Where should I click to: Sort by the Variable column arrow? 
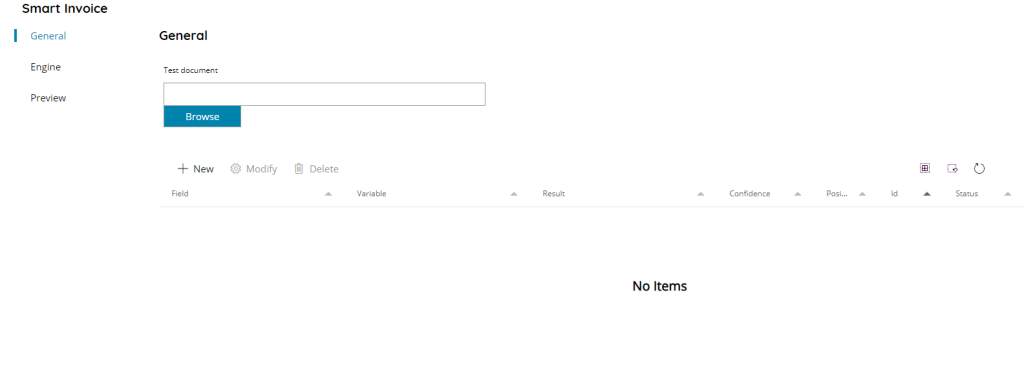tap(514, 194)
